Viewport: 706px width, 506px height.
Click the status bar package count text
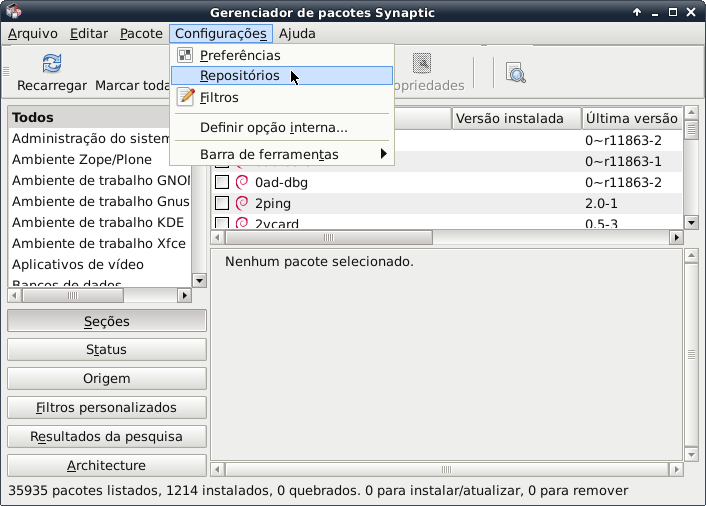pyautogui.click(x=318, y=490)
